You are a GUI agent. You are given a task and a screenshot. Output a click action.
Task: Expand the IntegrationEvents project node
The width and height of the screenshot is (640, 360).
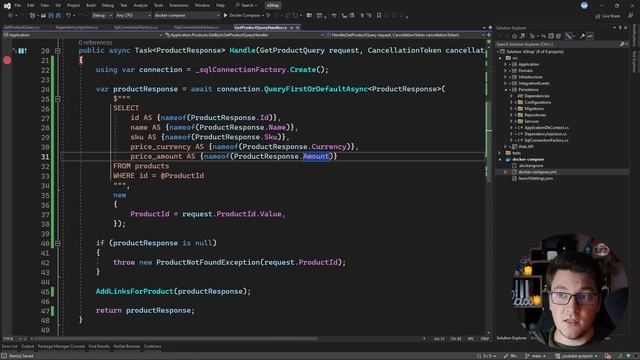pyautogui.click(x=505, y=83)
